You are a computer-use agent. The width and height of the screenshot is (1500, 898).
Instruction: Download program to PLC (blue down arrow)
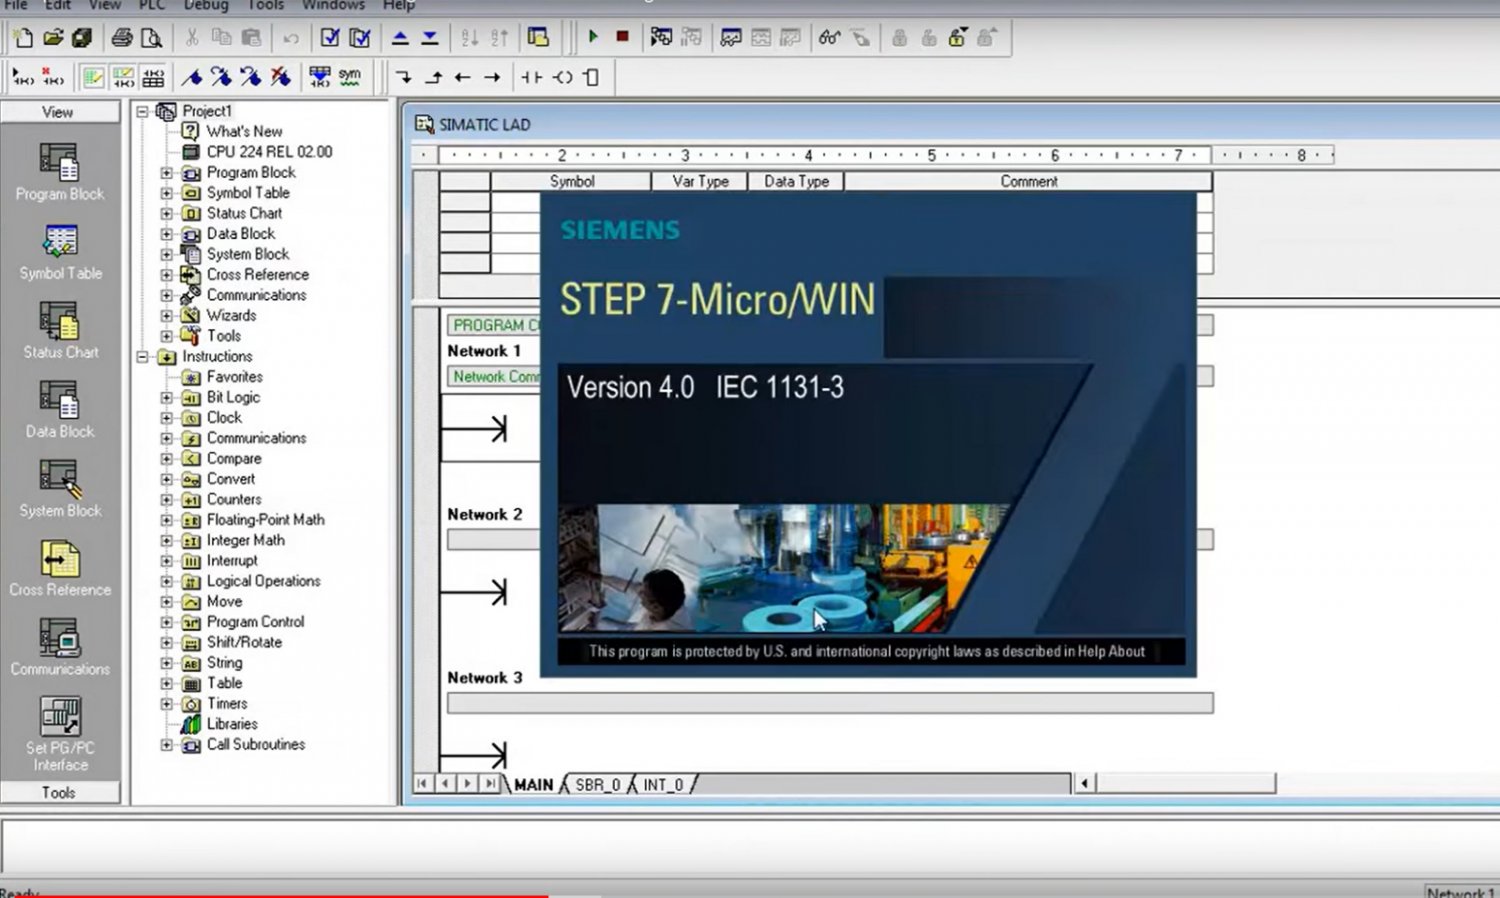(430, 38)
